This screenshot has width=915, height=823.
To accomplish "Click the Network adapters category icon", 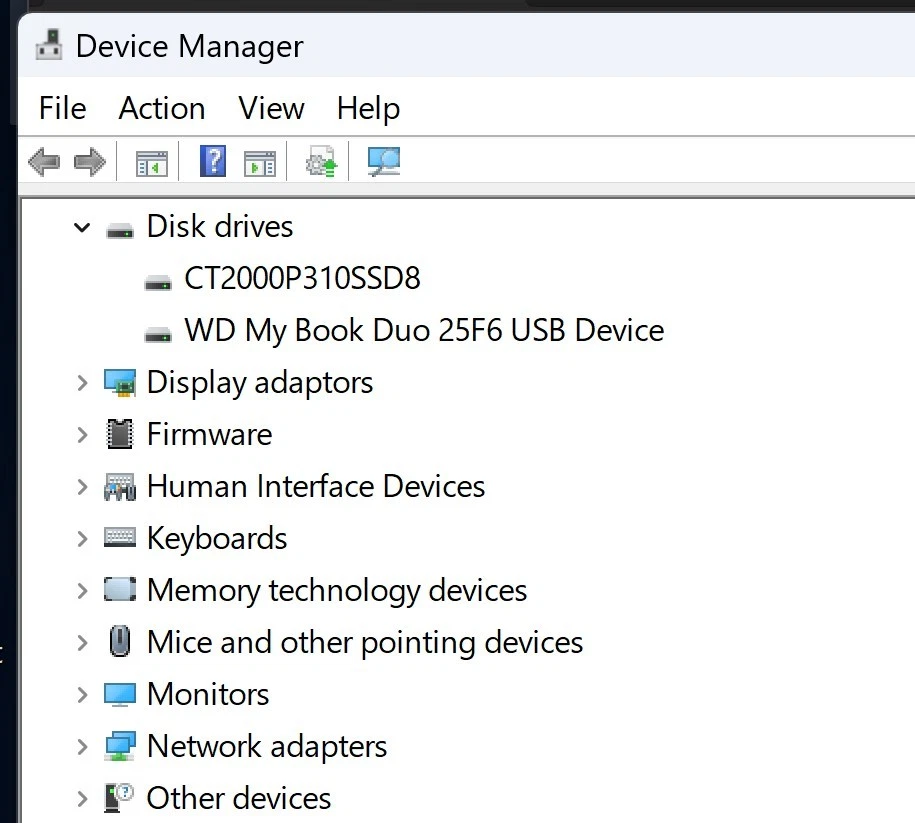I will point(120,746).
